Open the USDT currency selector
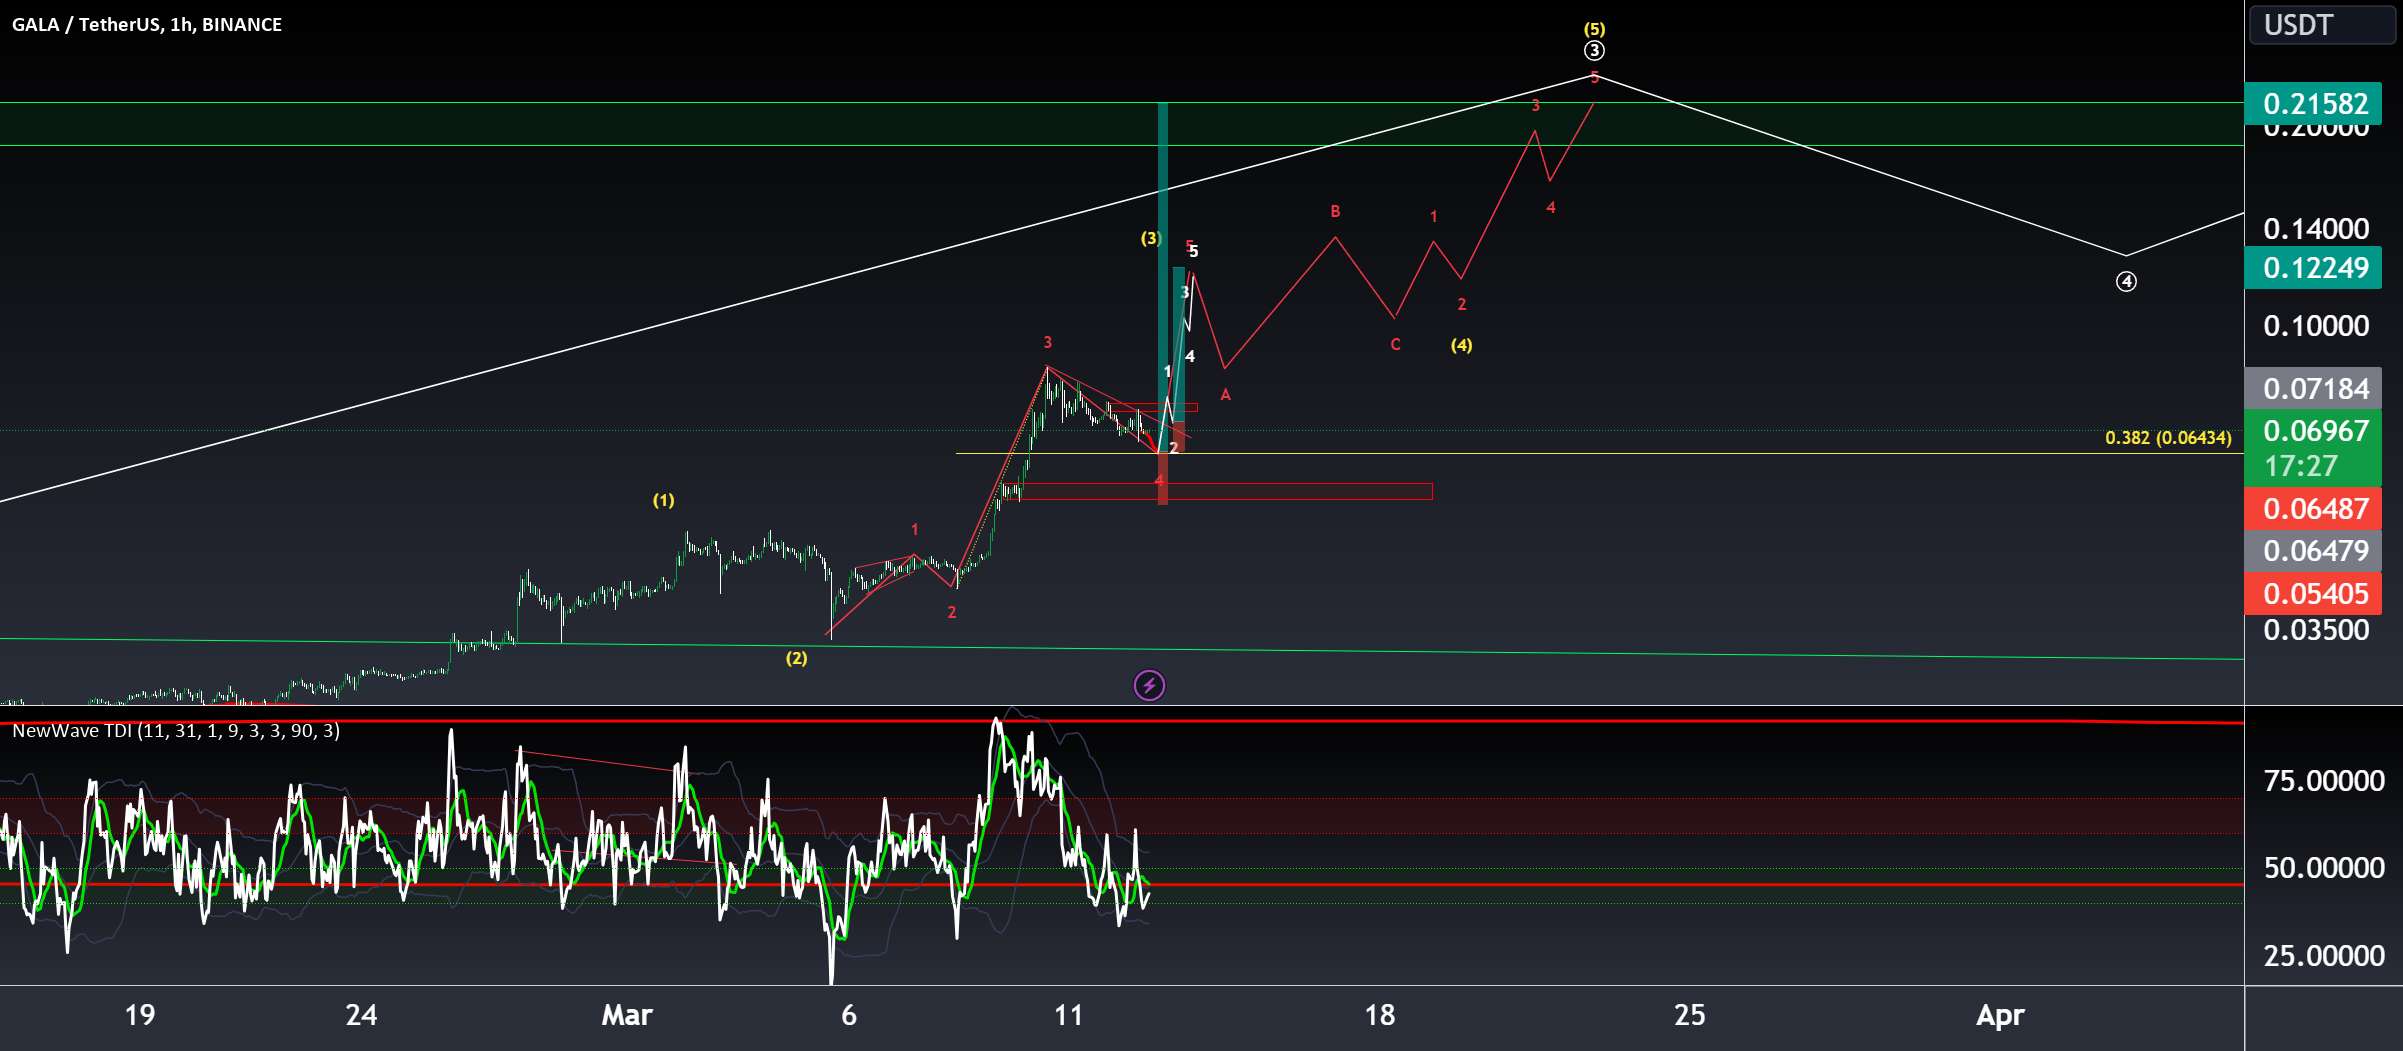The height and width of the screenshot is (1051, 2403). point(2321,25)
